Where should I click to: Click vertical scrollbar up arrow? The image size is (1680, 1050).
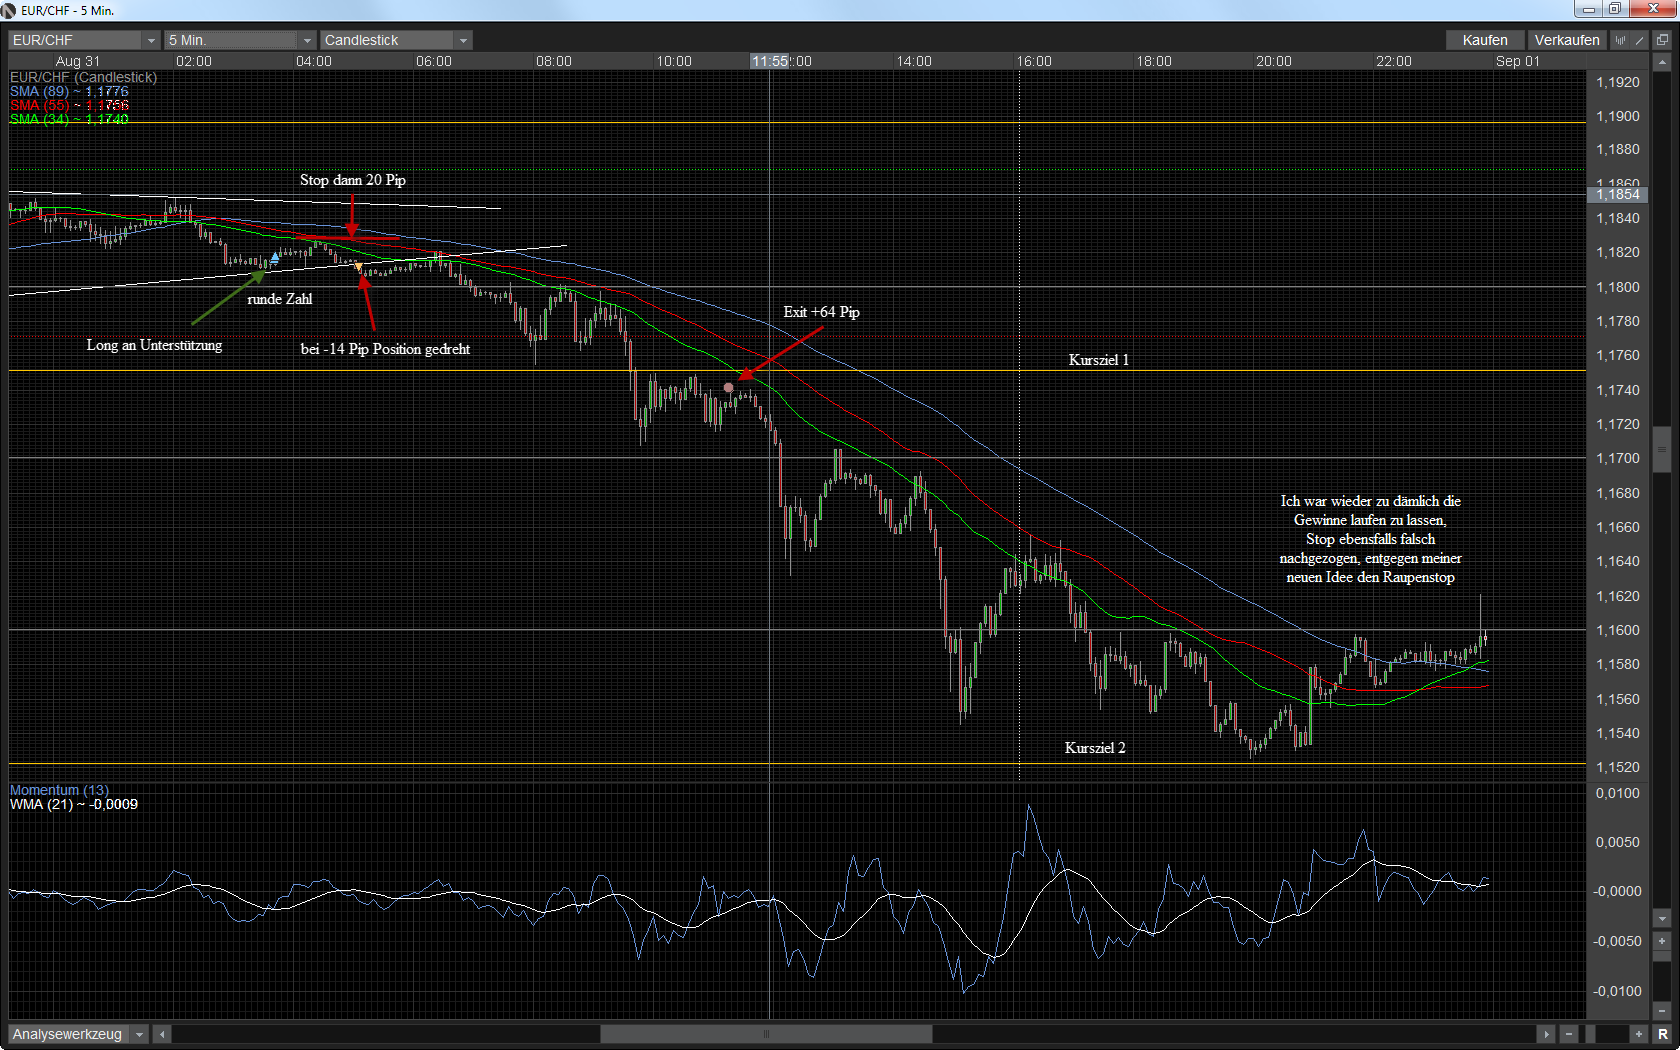click(x=1662, y=62)
